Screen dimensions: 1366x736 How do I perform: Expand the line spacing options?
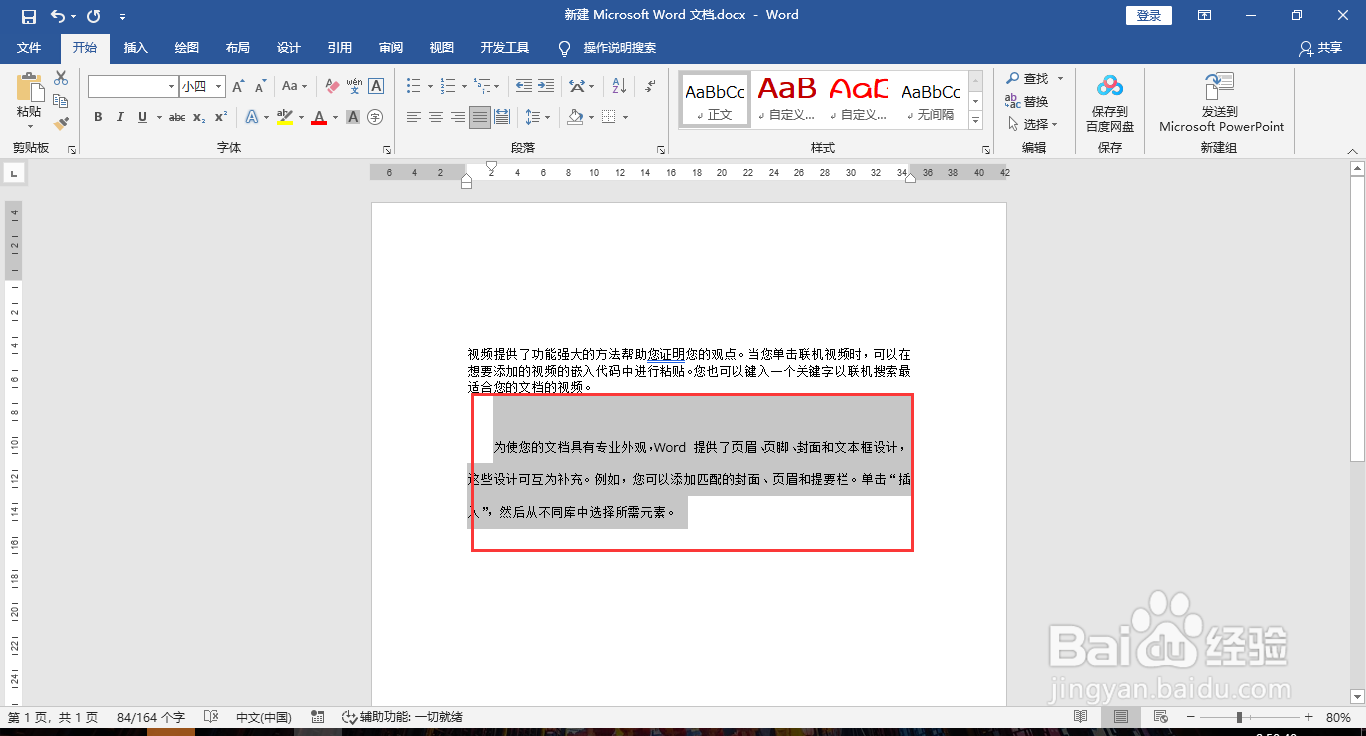pyautogui.click(x=546, y=117)
